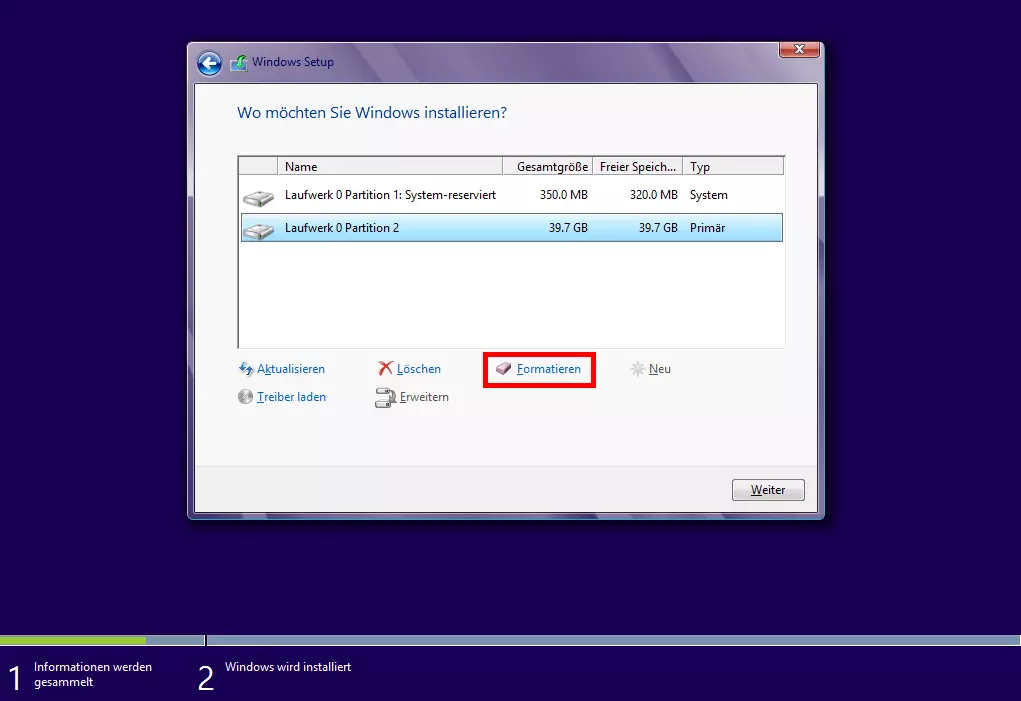Select the Formatieren link
Viewport: 1021px width, 701px height.
coord(548,369)
